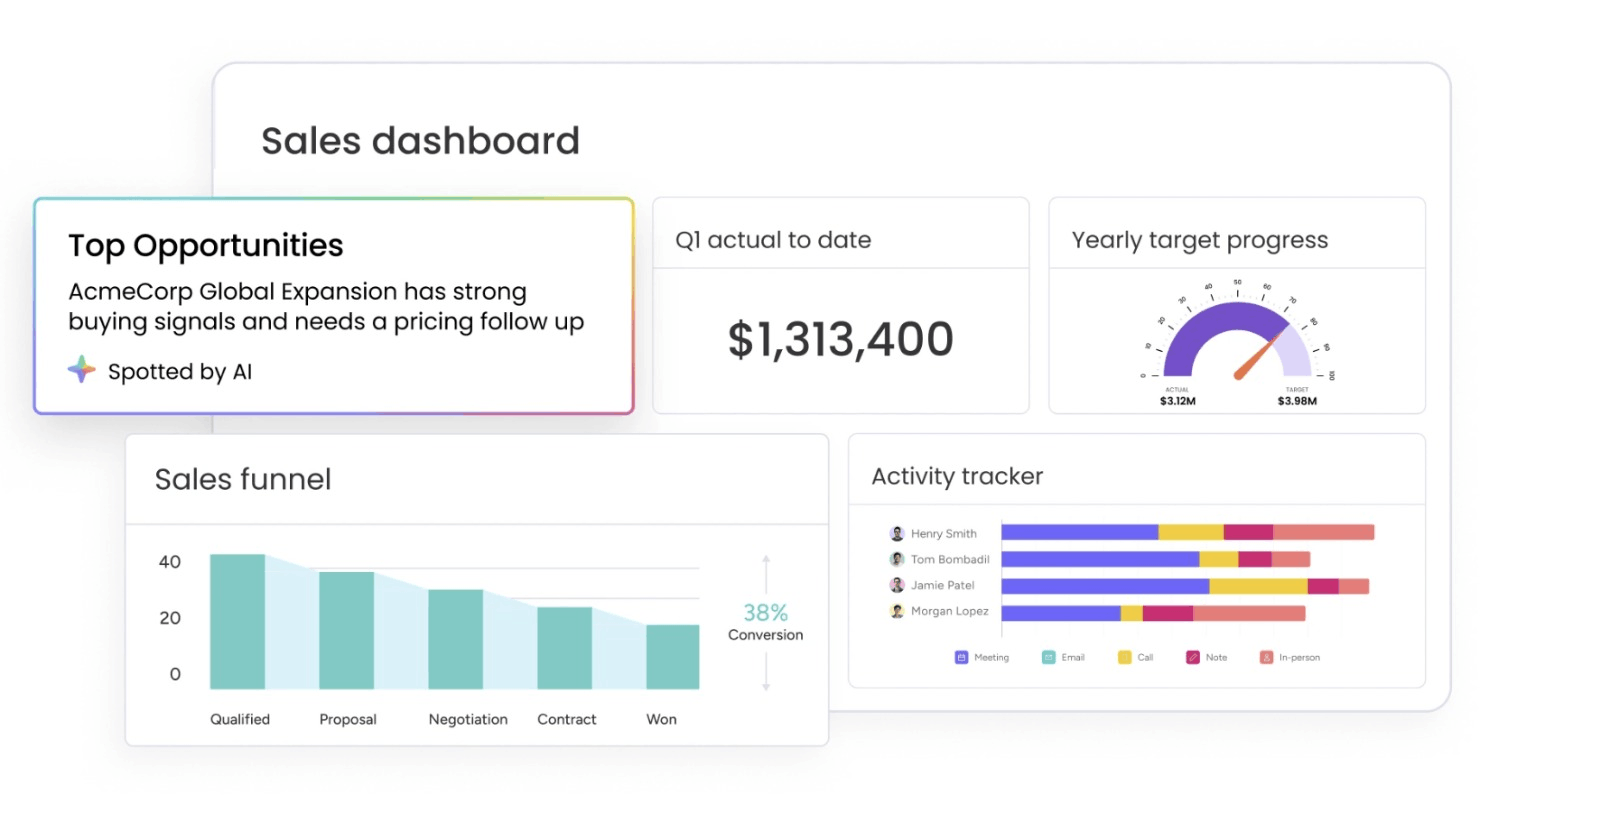Click Tom Bombadil's avatar

pyautogui.click(x=897, y=559)
